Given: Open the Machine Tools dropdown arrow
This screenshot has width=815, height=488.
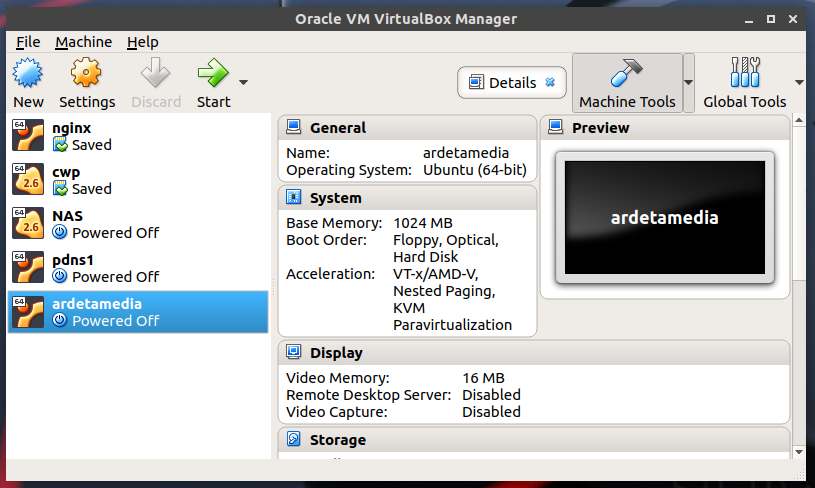Looking at the screenshot, I should coord(688,83).
